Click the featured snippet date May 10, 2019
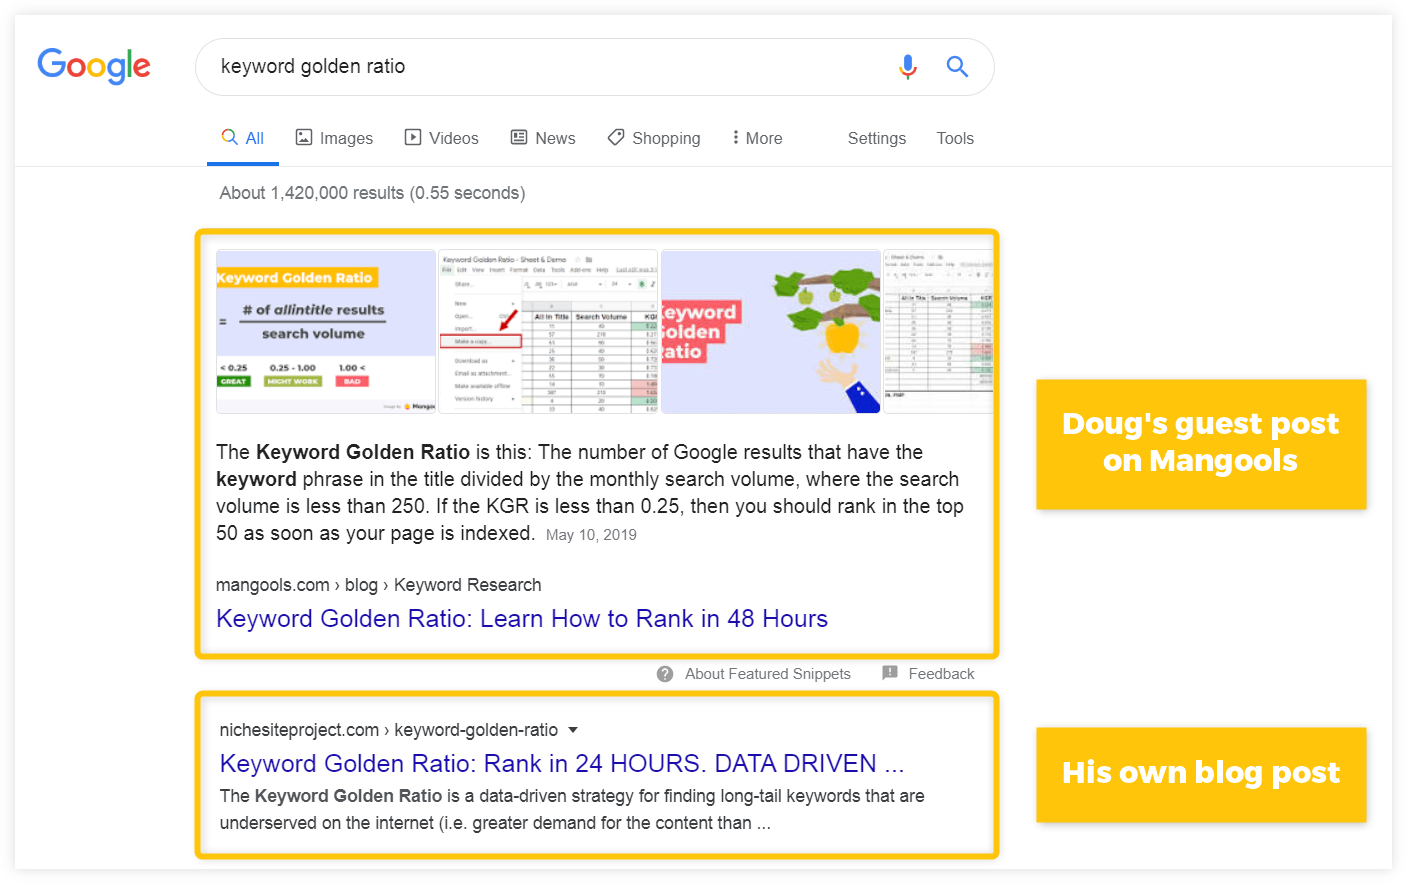1407x884 pixels. (591, 535)
